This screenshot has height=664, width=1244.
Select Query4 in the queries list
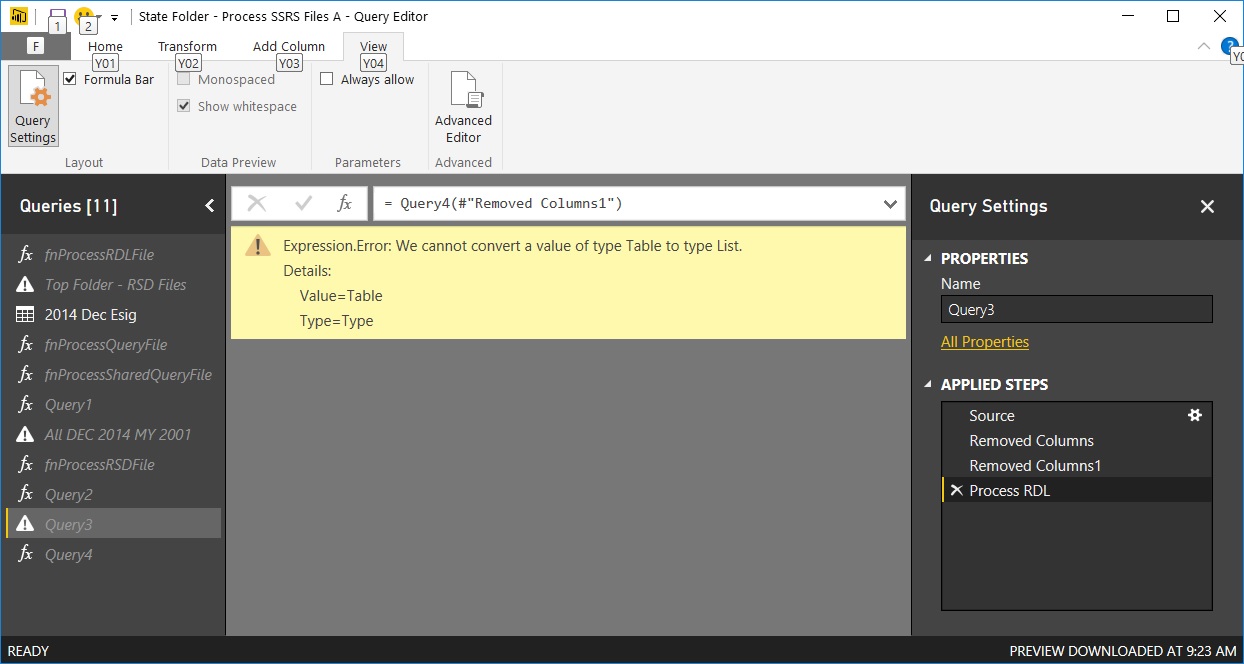(x=113, y=554)
